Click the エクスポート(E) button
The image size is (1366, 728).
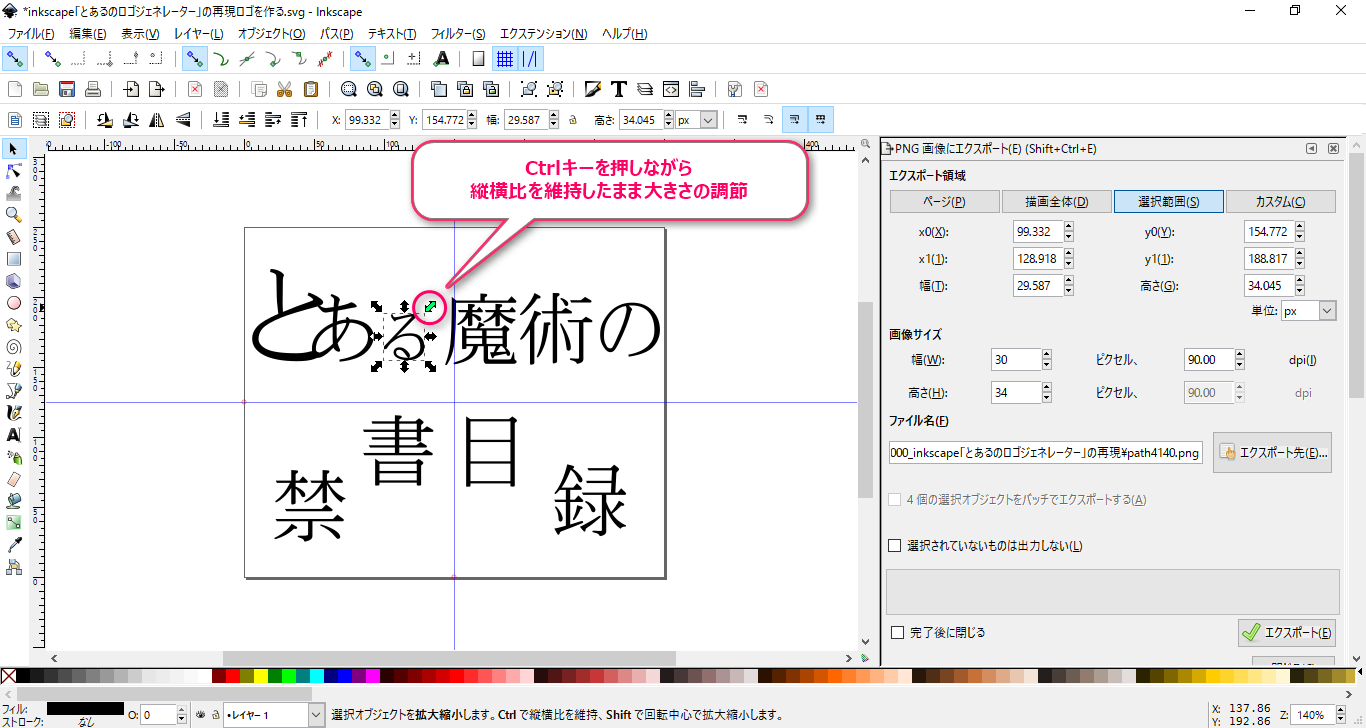[1287, 632]
